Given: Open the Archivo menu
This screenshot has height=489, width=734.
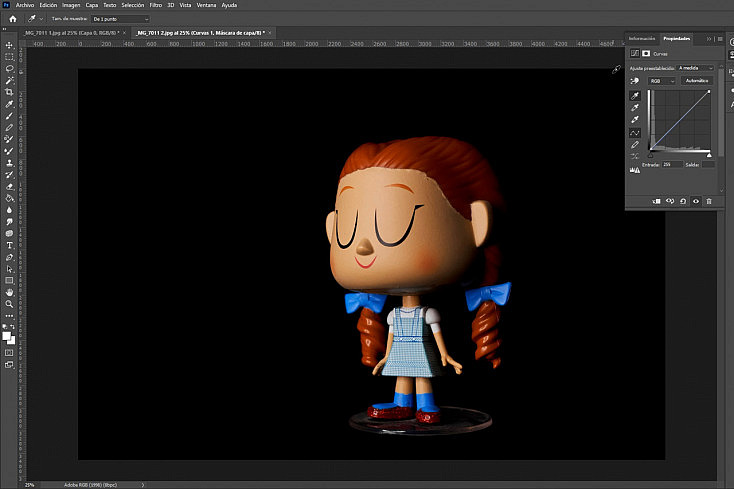Looking at the screenshot, I should [x=25, y=5].
